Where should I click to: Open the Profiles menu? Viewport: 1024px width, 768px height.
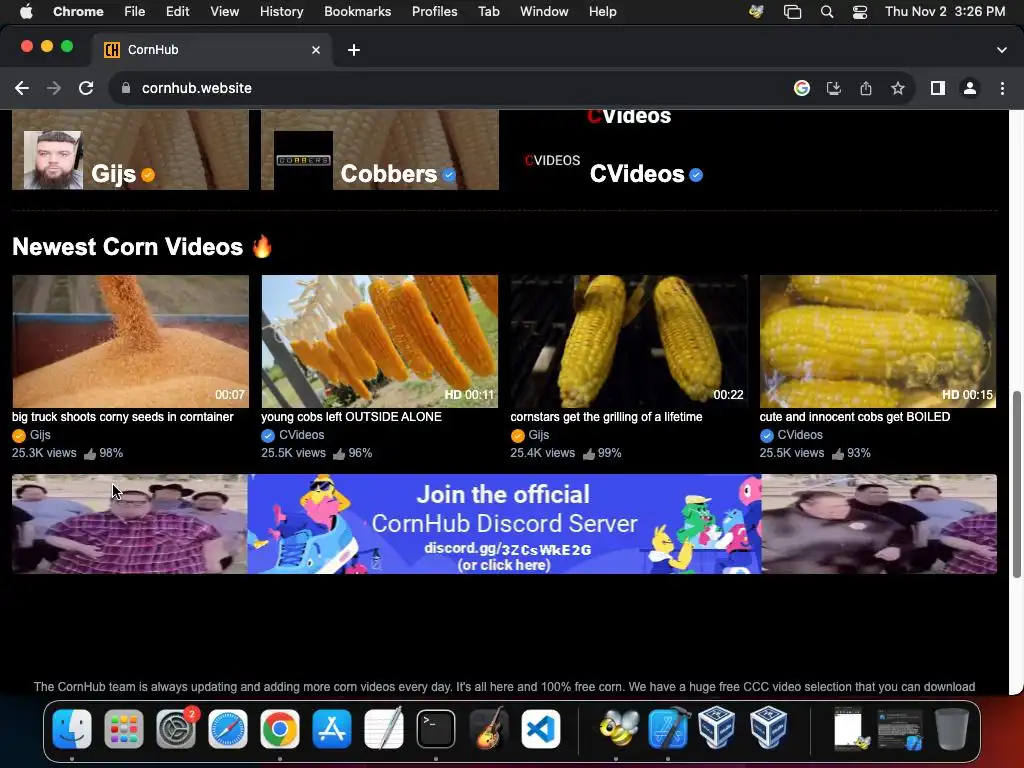(x=434, y=12)
